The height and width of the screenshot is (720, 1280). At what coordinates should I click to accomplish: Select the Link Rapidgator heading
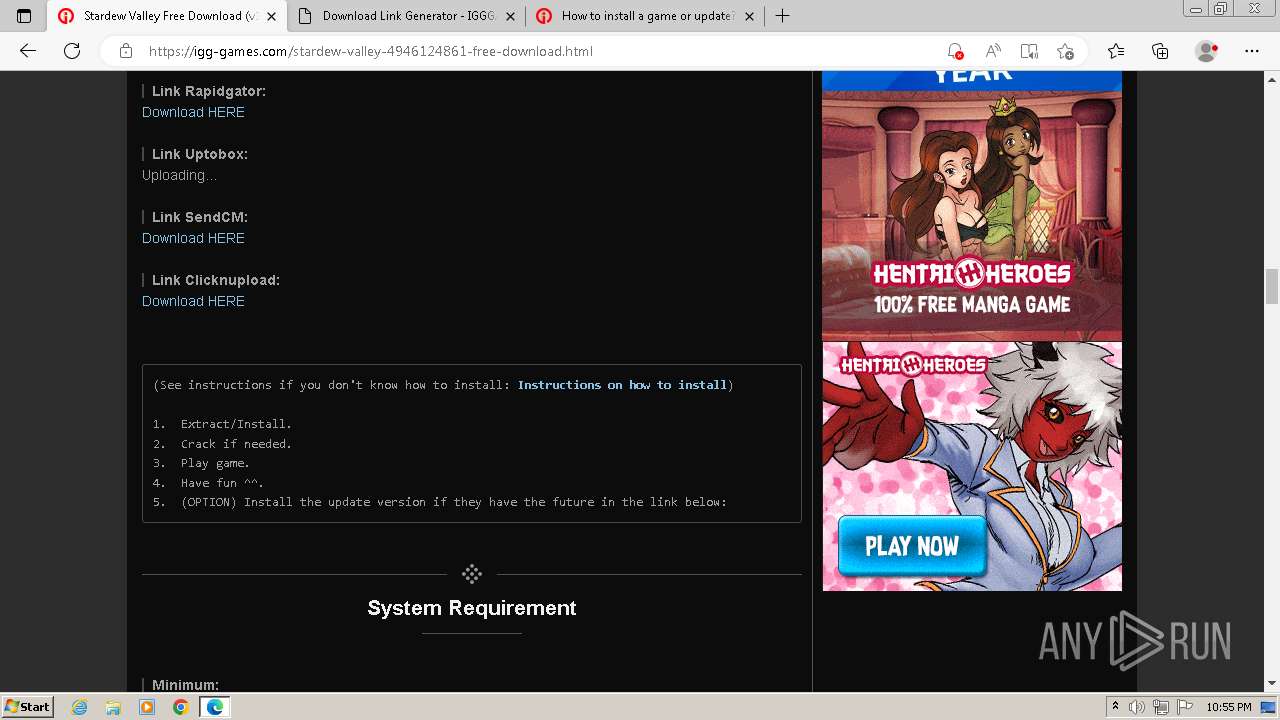(209, 91)
